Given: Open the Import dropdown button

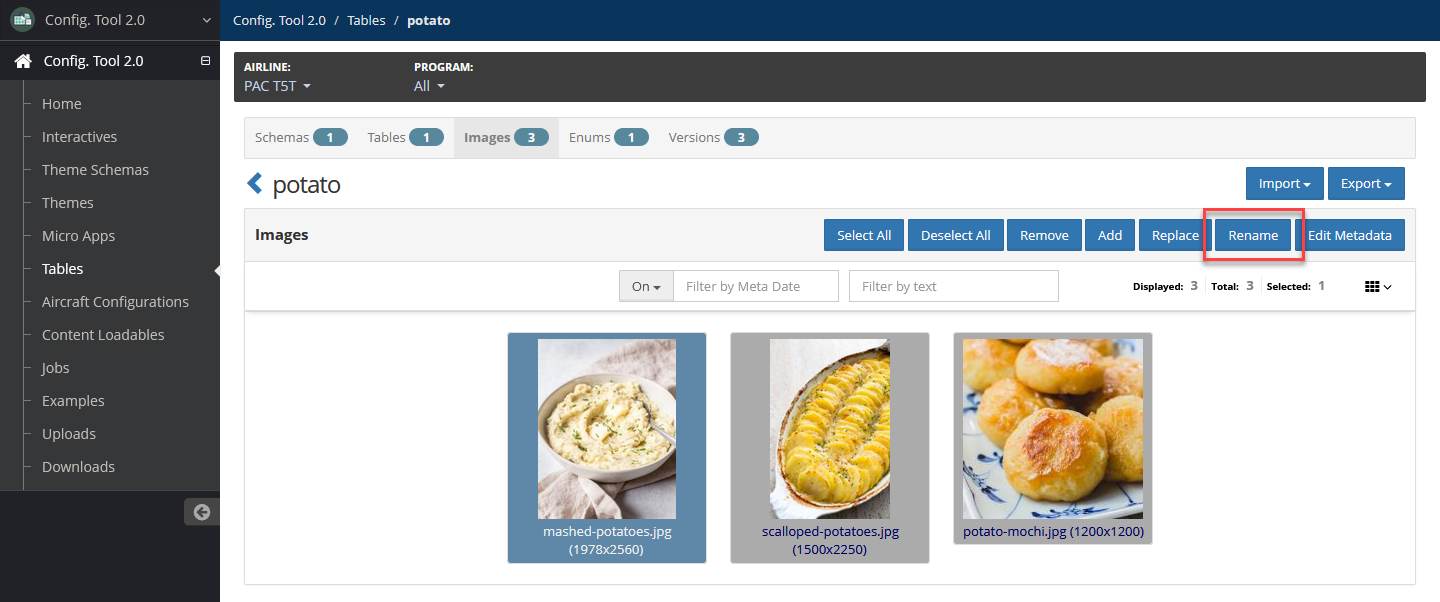Looking at the screenshot, I should click(x=1284, y=184).
